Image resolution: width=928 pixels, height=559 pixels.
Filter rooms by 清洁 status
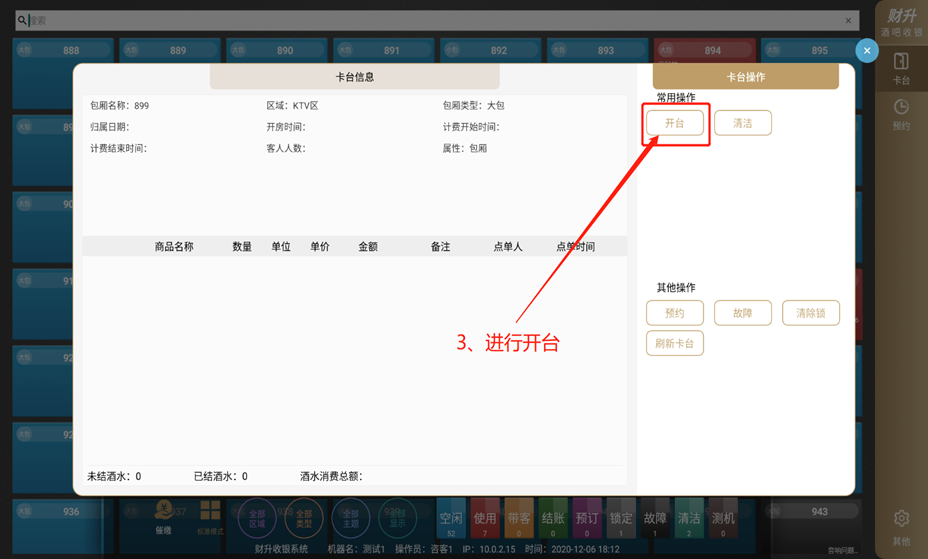point(689,519)
